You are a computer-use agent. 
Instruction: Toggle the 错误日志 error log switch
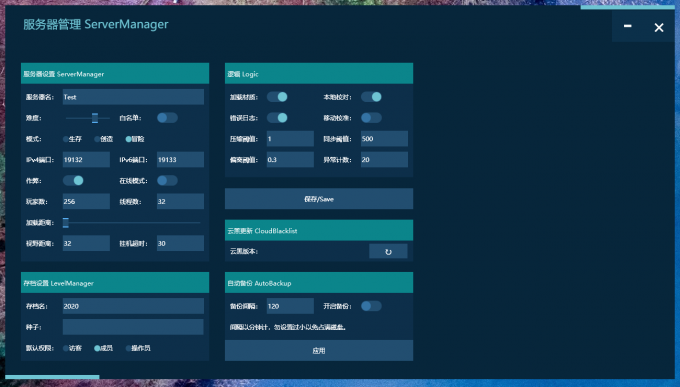(277, 118)
